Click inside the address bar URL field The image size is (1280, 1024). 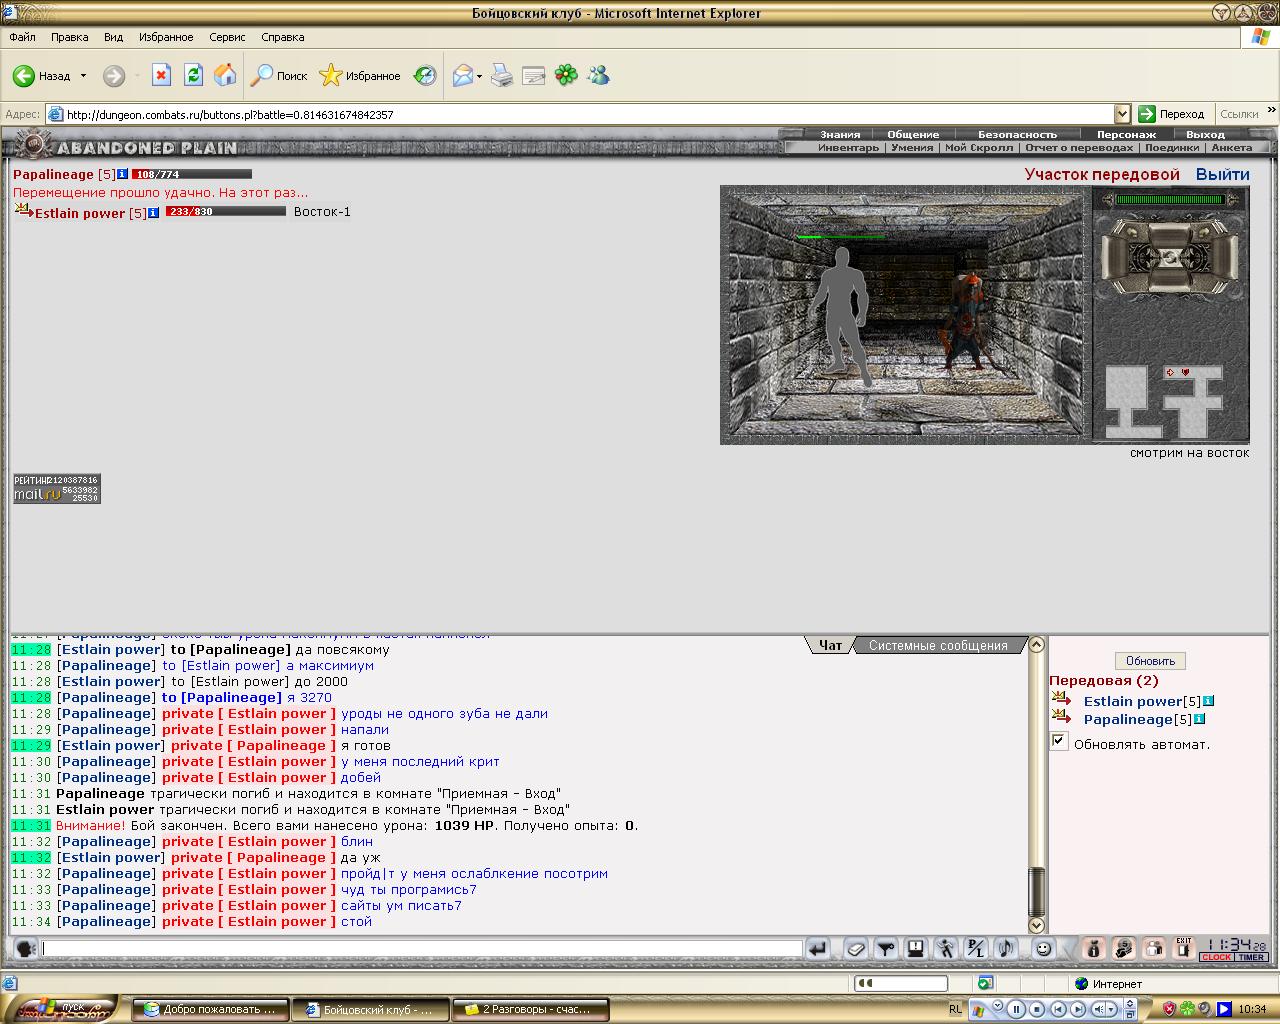pos(580,114)
